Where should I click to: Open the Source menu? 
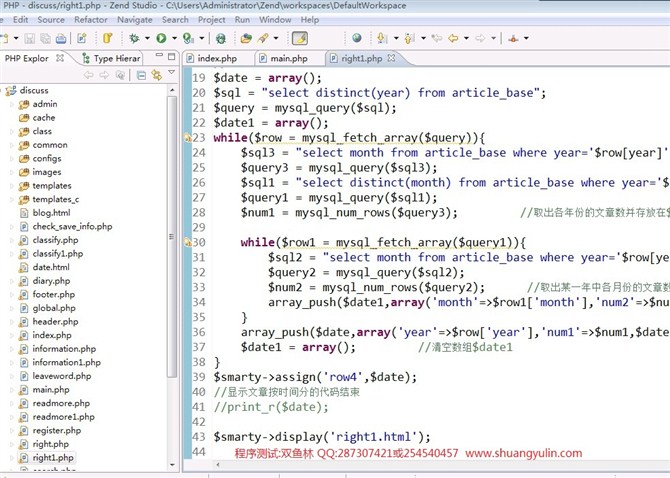coord(51,20)
